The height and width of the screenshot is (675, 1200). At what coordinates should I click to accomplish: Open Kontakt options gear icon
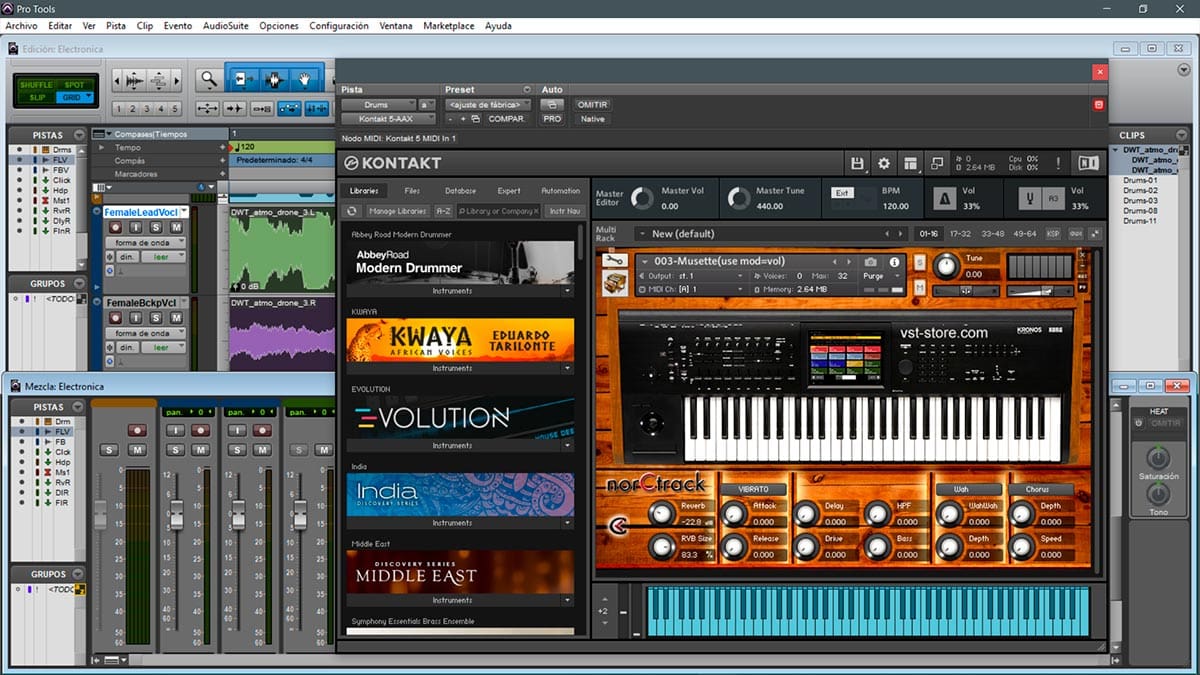pyautogui.click(x=884, y=163)
